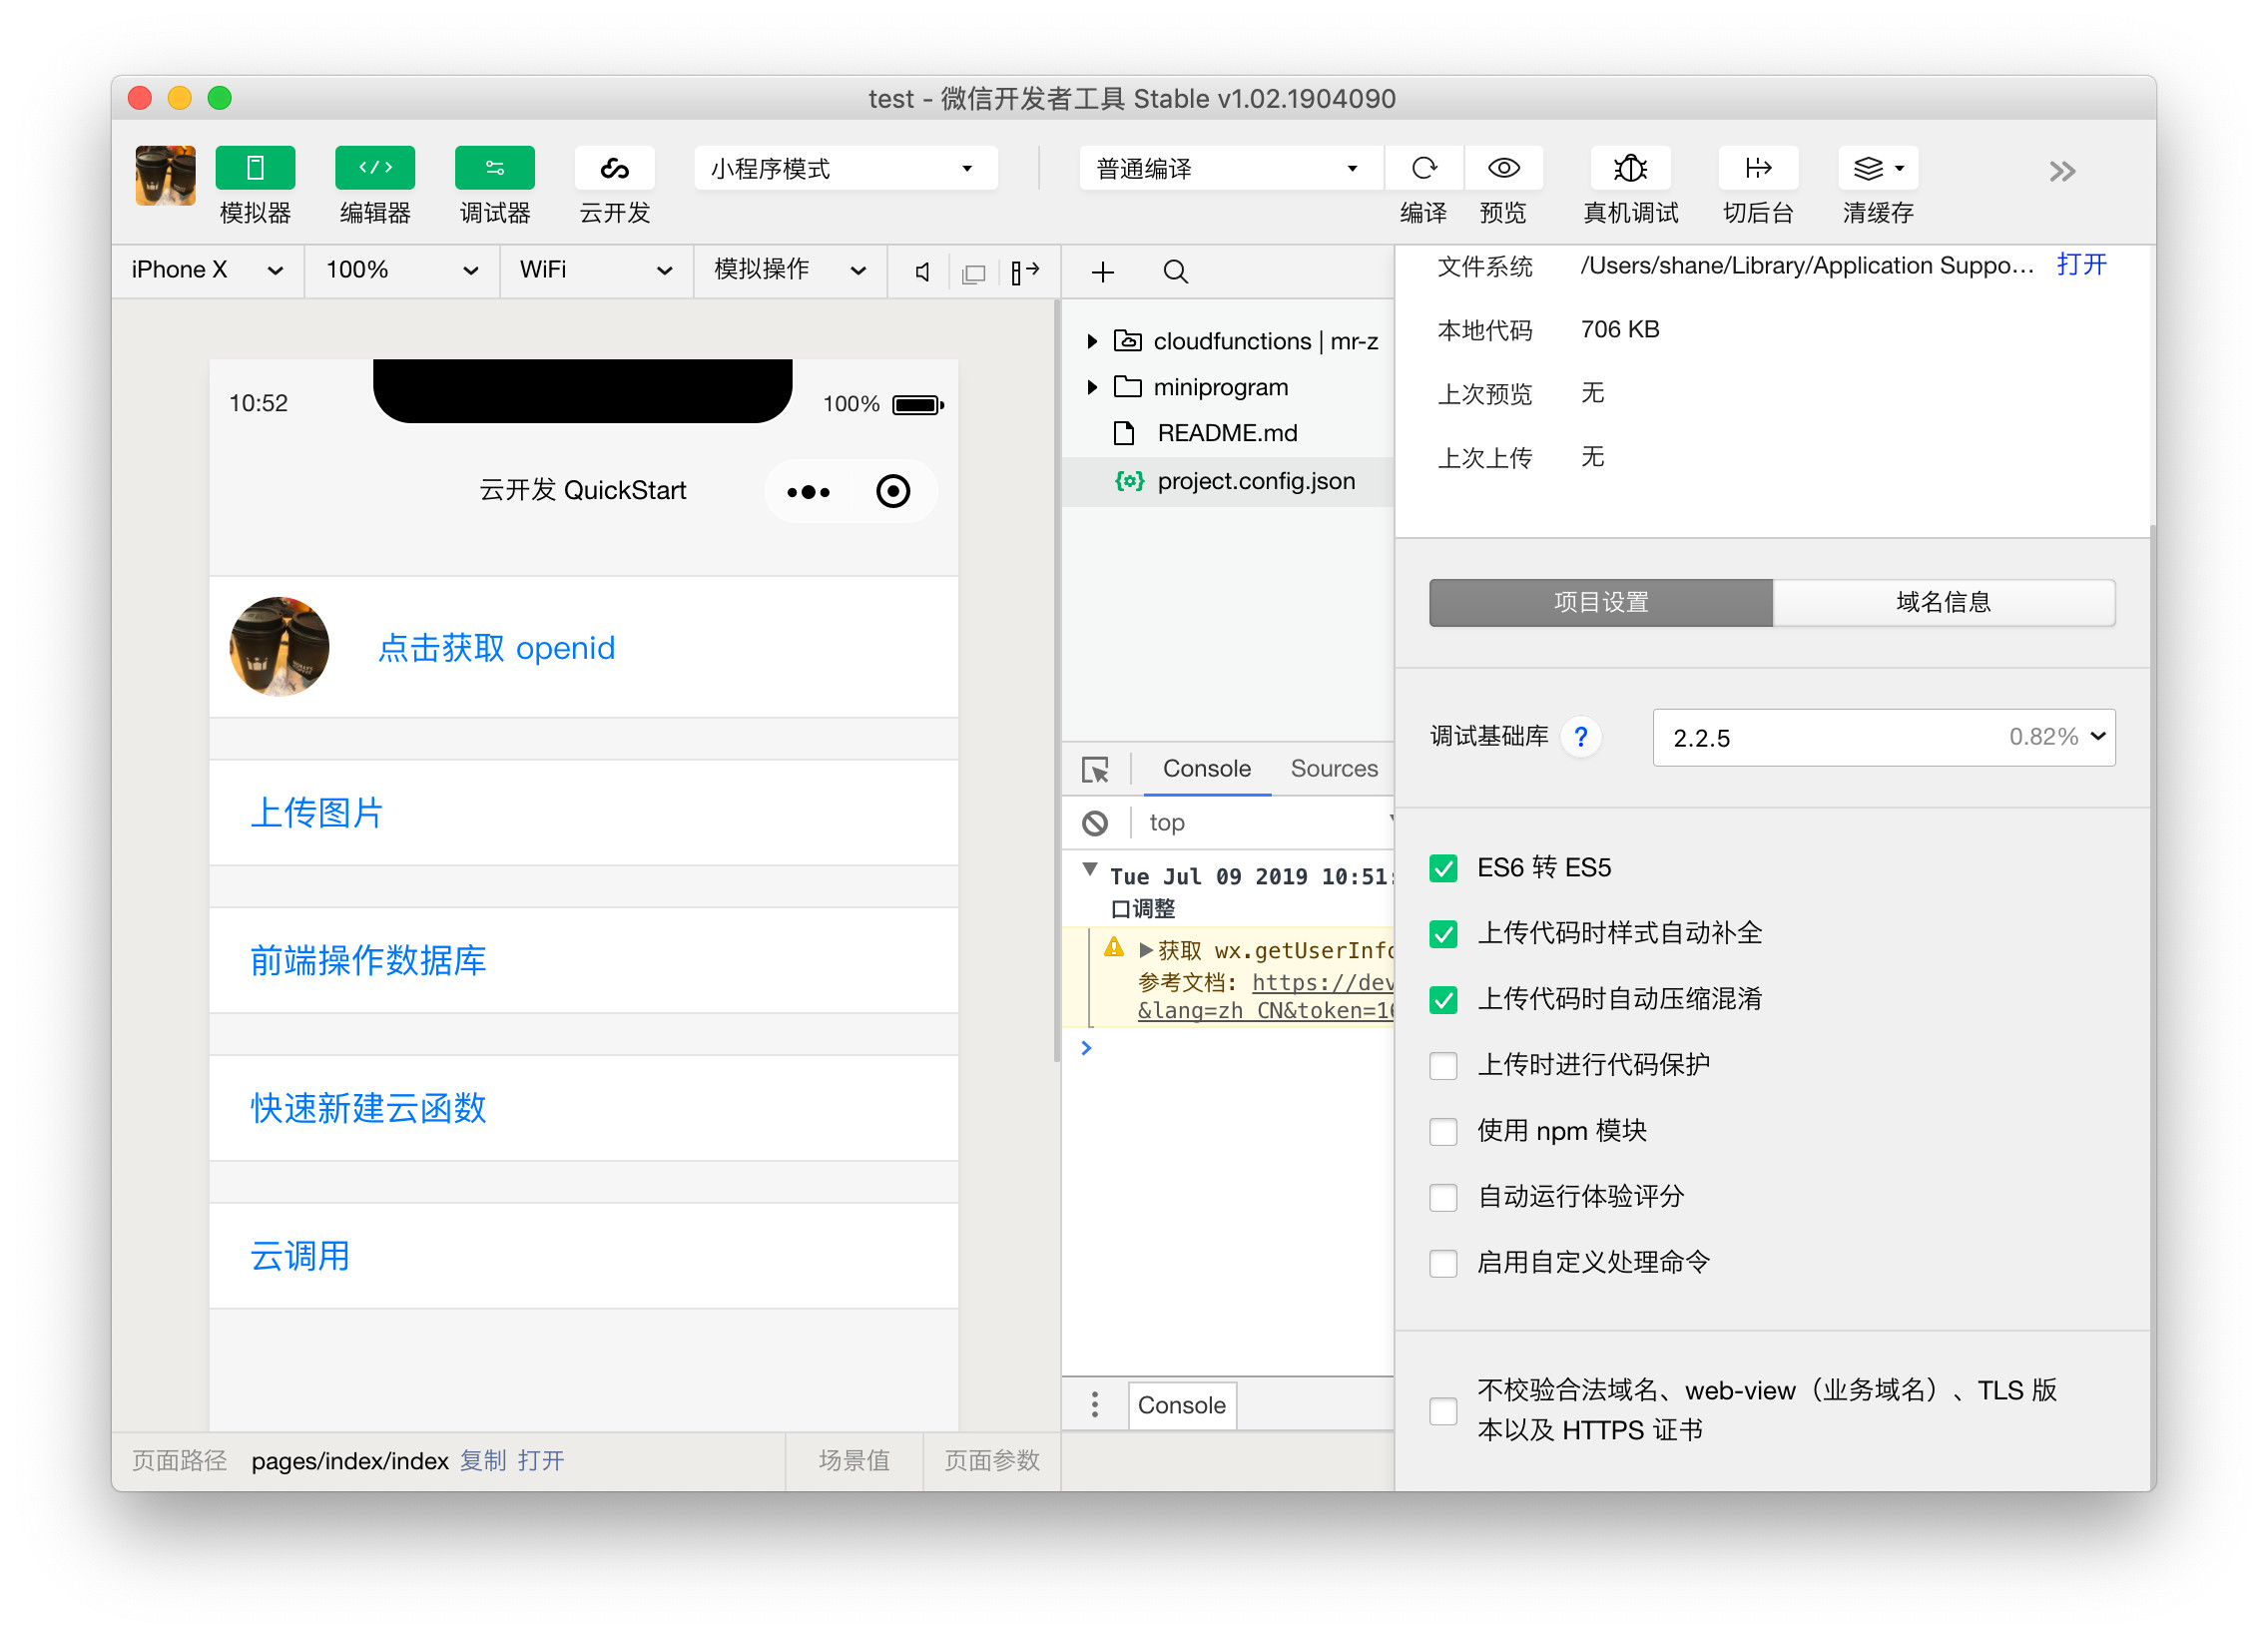2268x1639 pixels.
Task: Click the 前端操作数据库 entry
Action: point(583,961)
